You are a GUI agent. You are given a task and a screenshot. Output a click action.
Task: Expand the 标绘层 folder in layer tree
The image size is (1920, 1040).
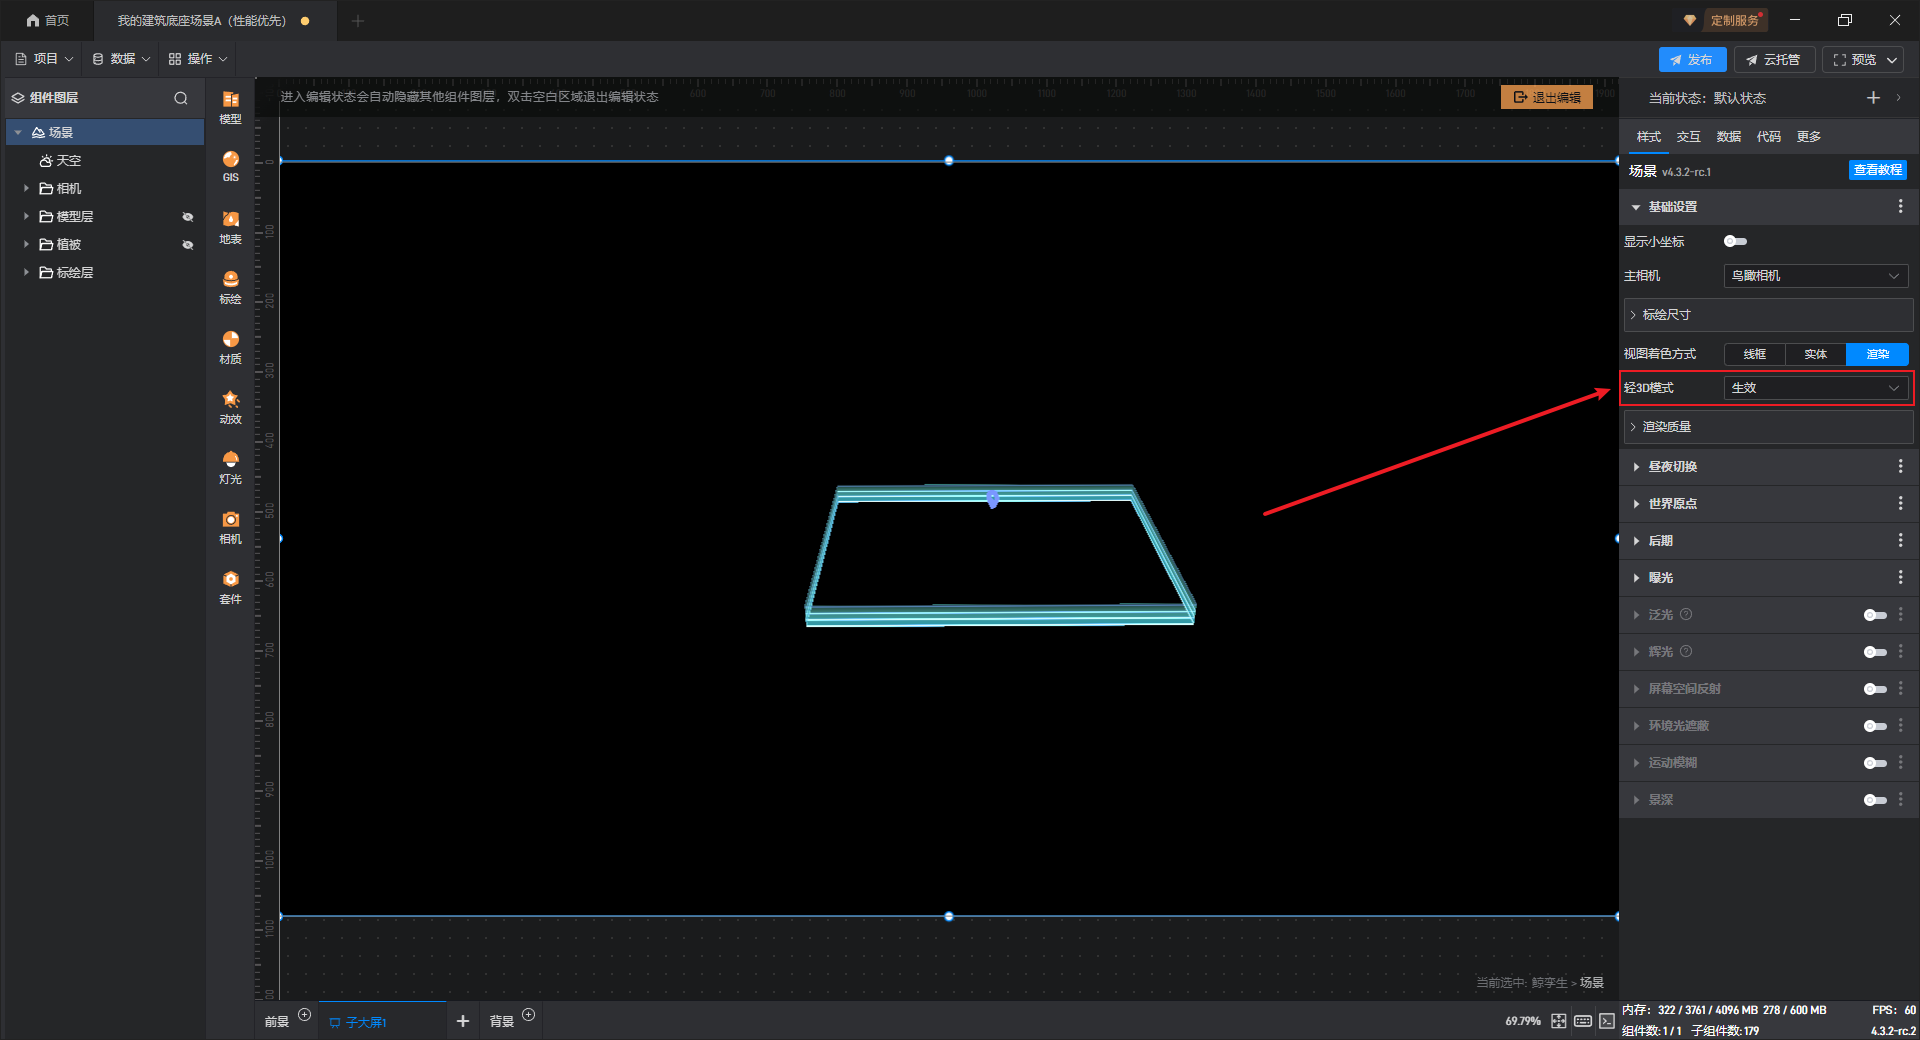point(26,272)
